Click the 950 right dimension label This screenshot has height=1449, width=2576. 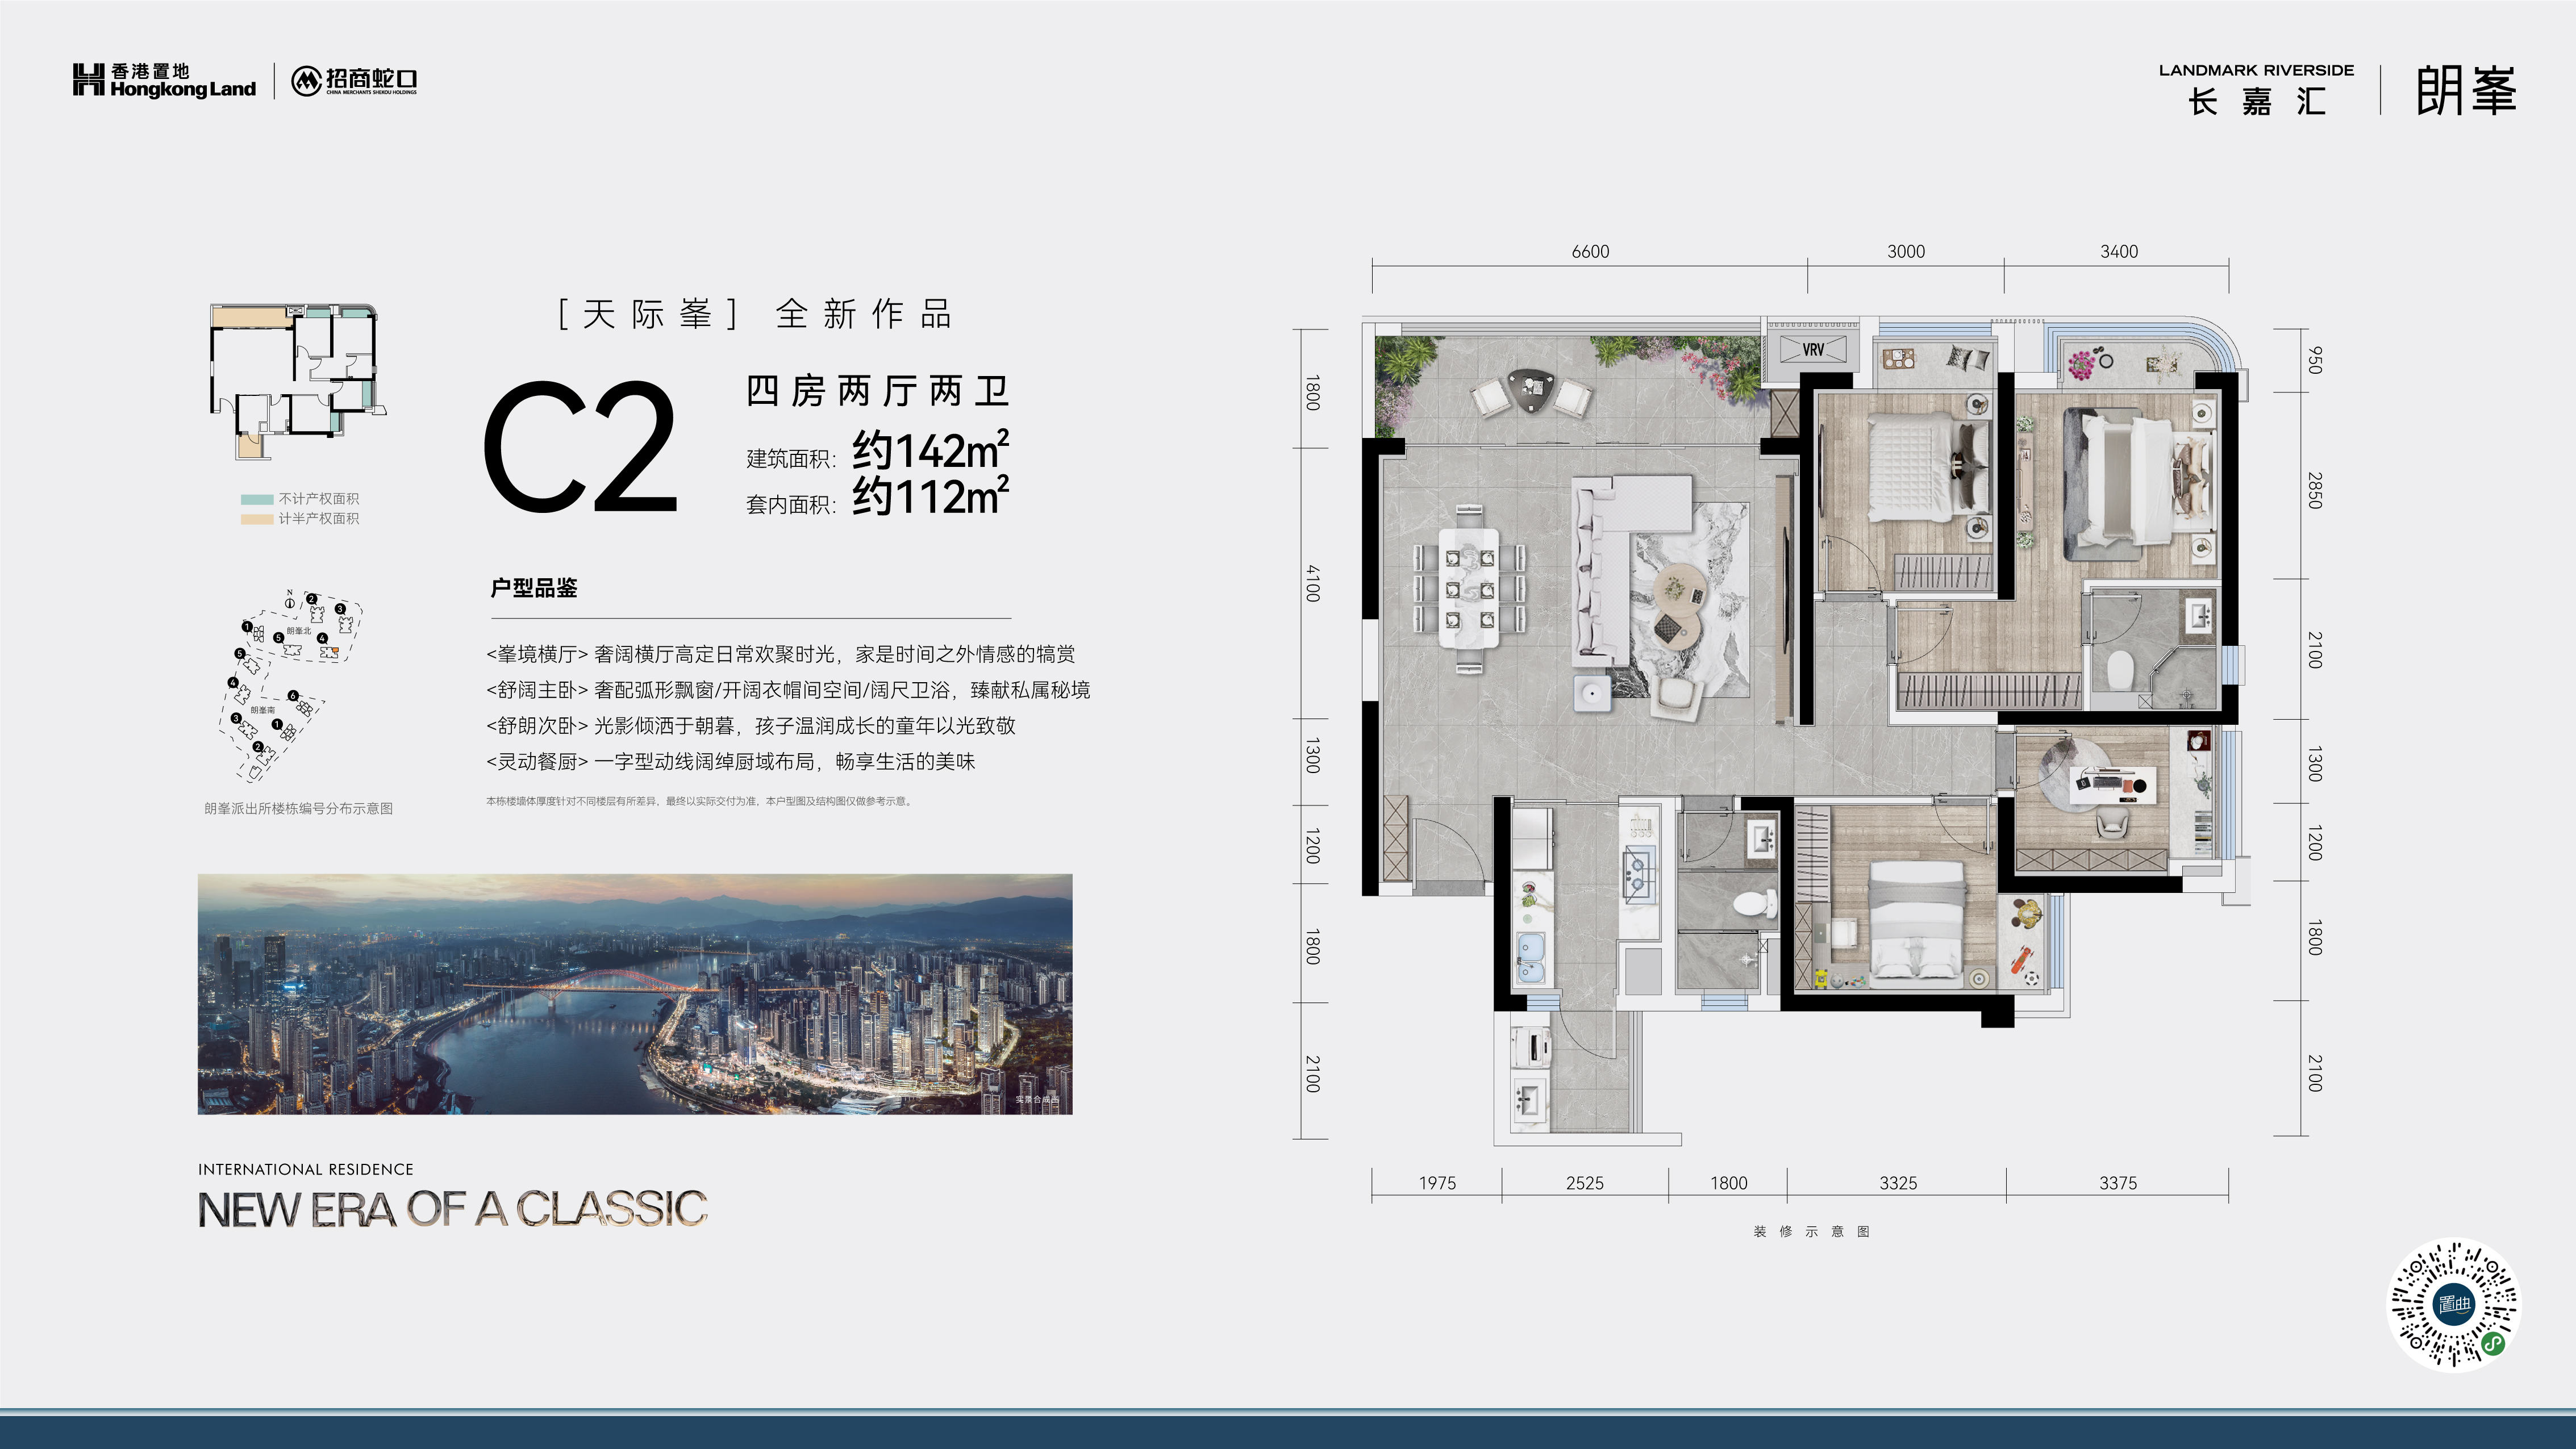tap(2314, 360)
